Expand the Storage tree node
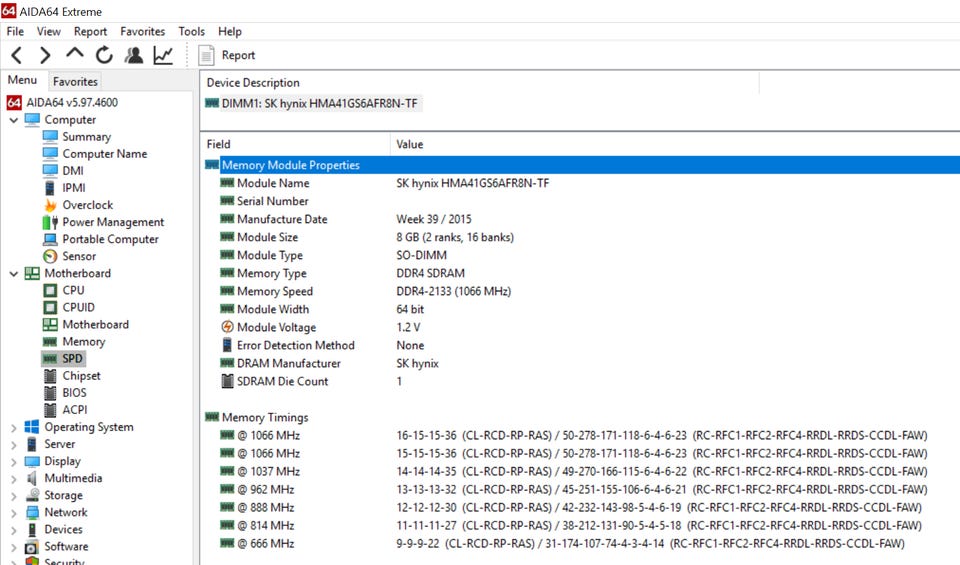 pyautogui.click(x=13, y=496)
